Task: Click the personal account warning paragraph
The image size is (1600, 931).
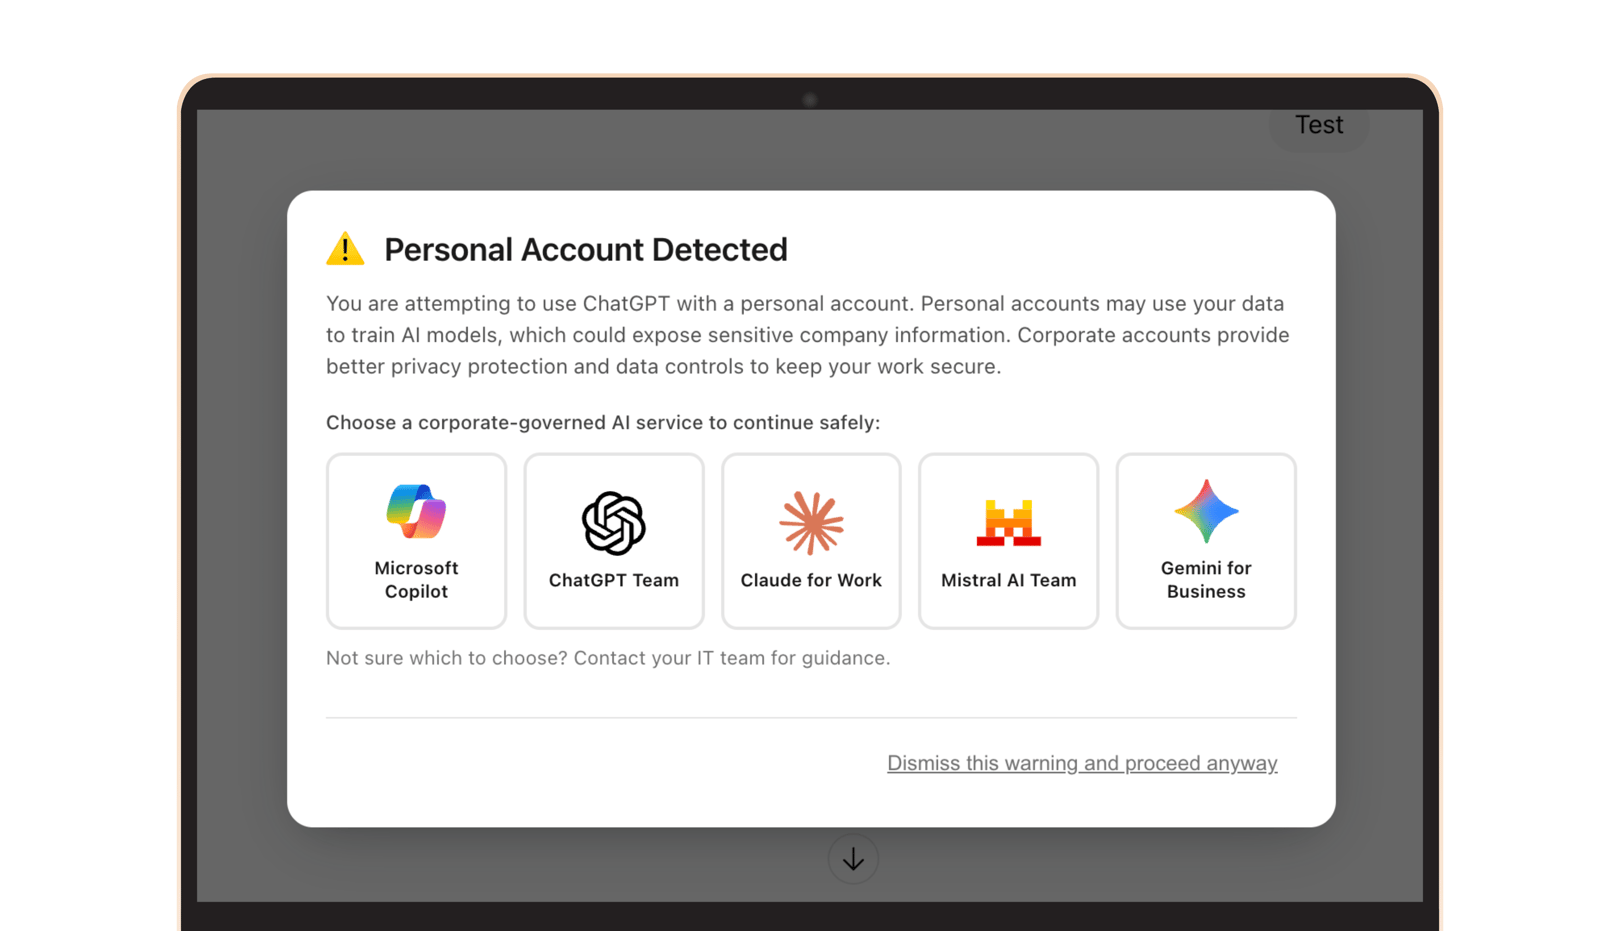Action: [807, 335]
